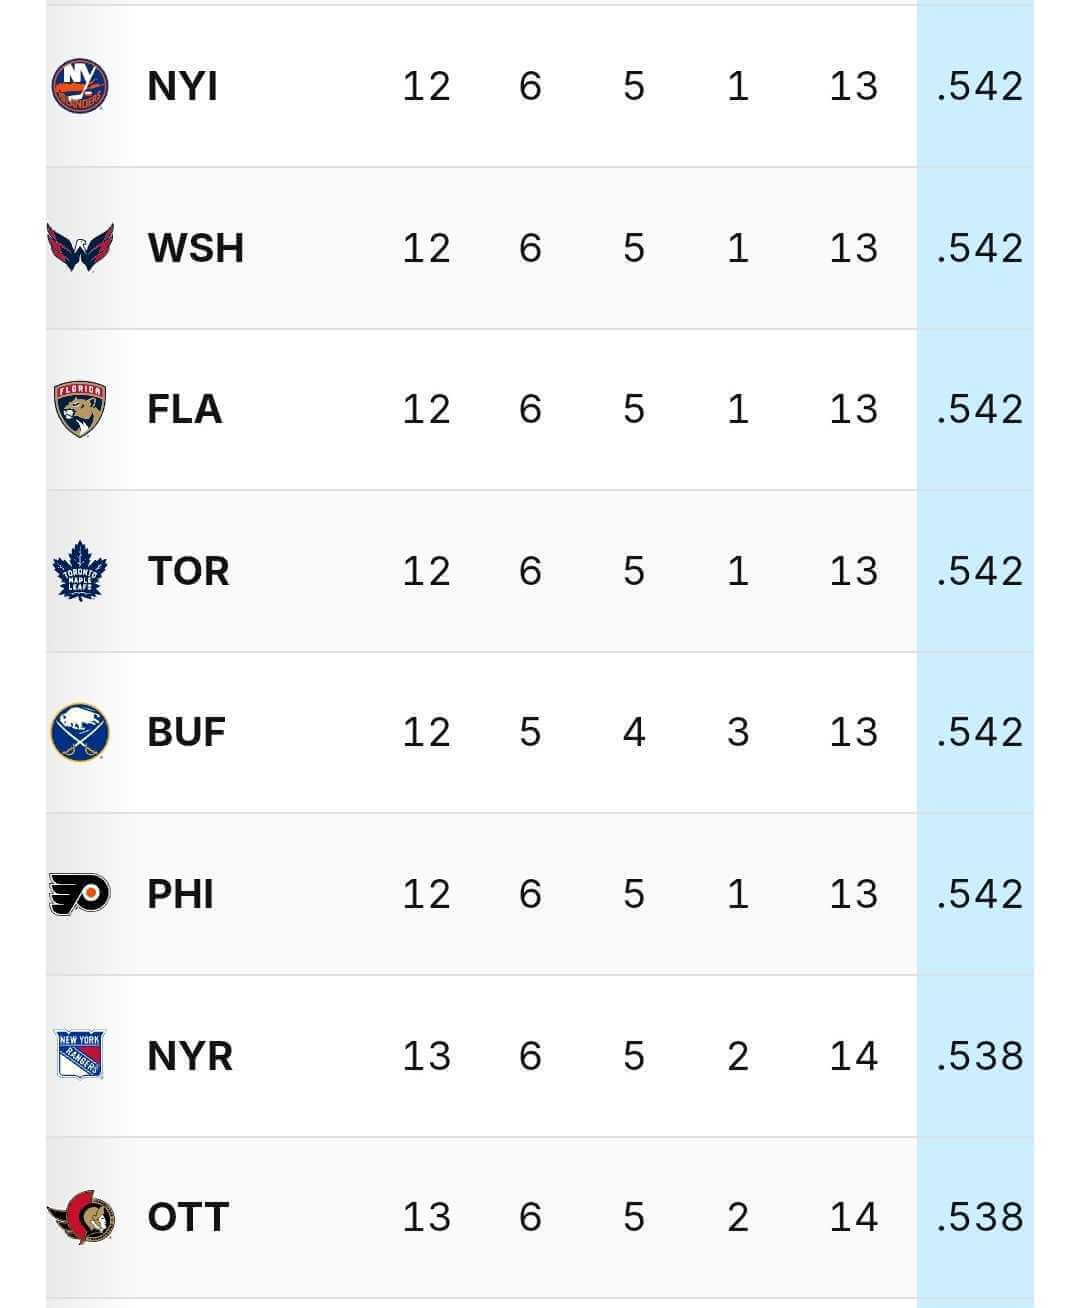Tap the Toronto Maple Leafs logo

point(80,571)
